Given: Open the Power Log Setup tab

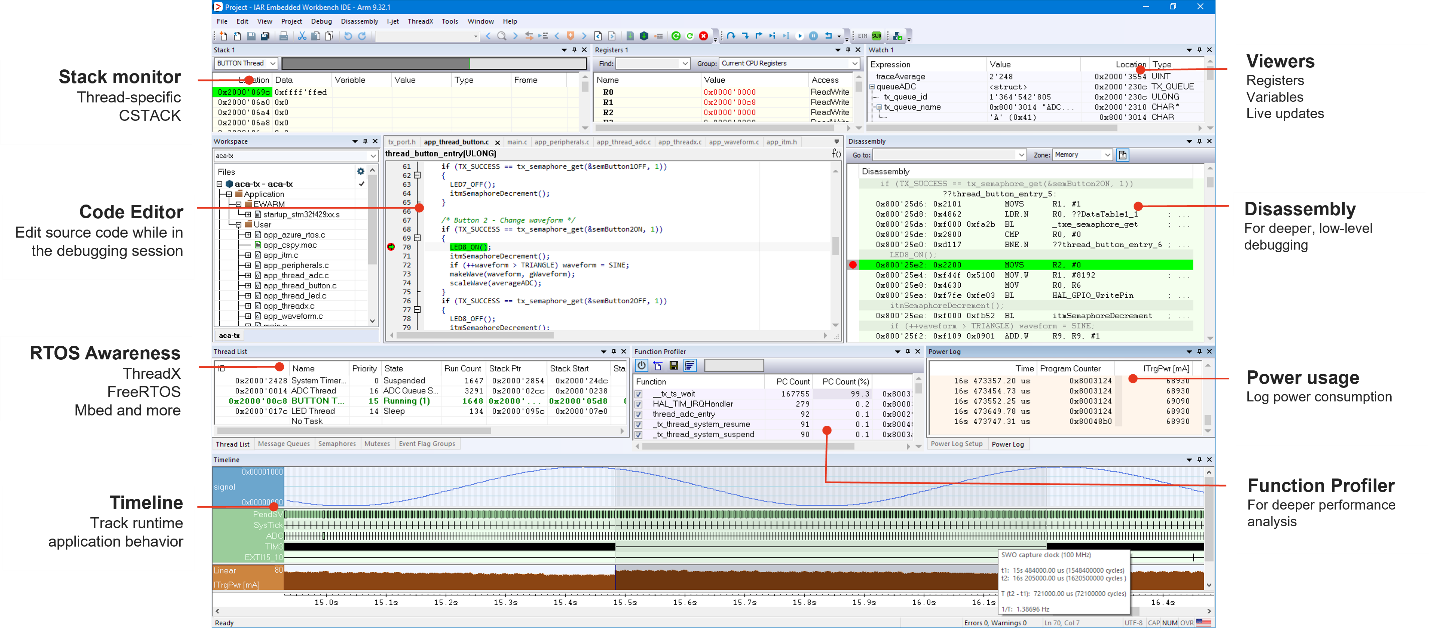Looking at the screenshot, I should (956, 444).
